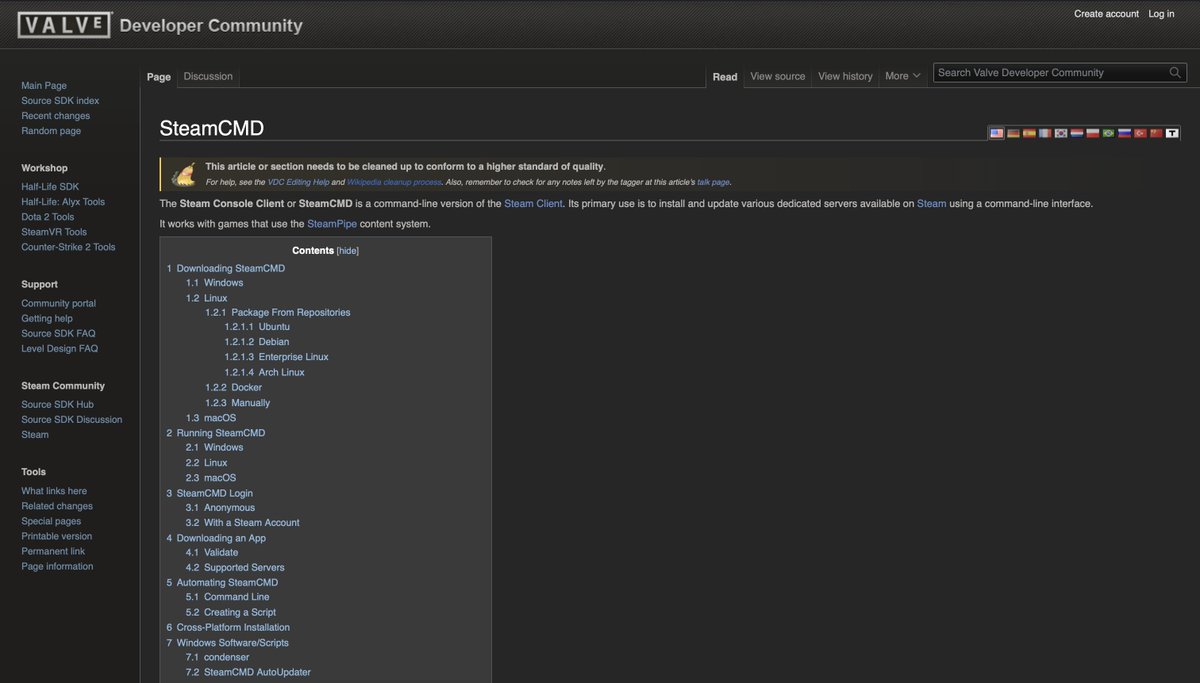
Task: Open Community portal link
Action: point(59,304)
